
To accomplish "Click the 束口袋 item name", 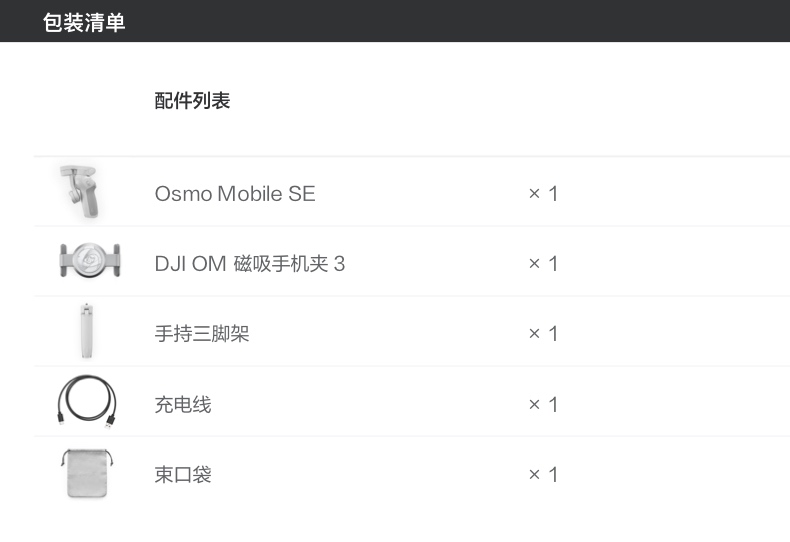I will click(x=183, y=475).
